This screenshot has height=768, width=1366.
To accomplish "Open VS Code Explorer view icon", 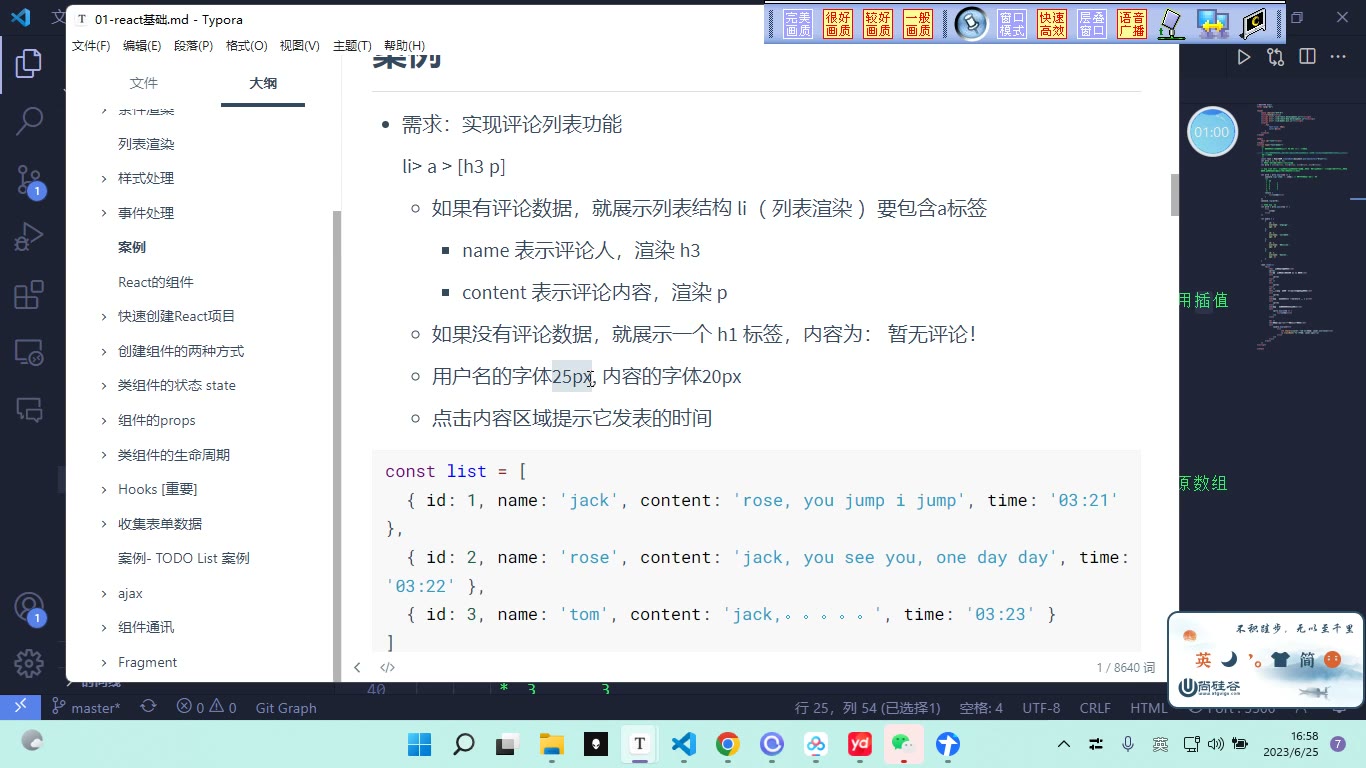I will (29, 63).
